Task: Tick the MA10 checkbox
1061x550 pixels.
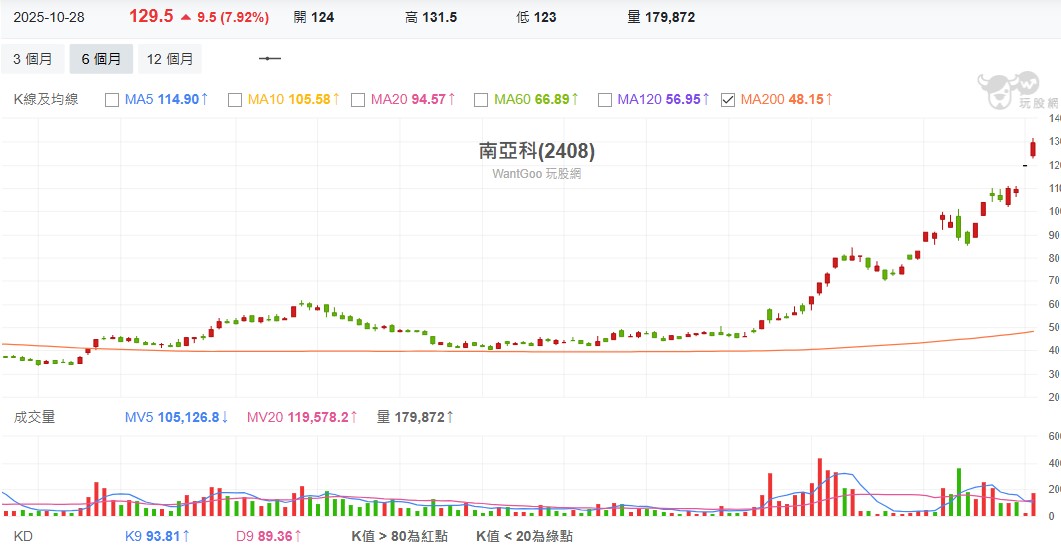Action: coord(235,99)
